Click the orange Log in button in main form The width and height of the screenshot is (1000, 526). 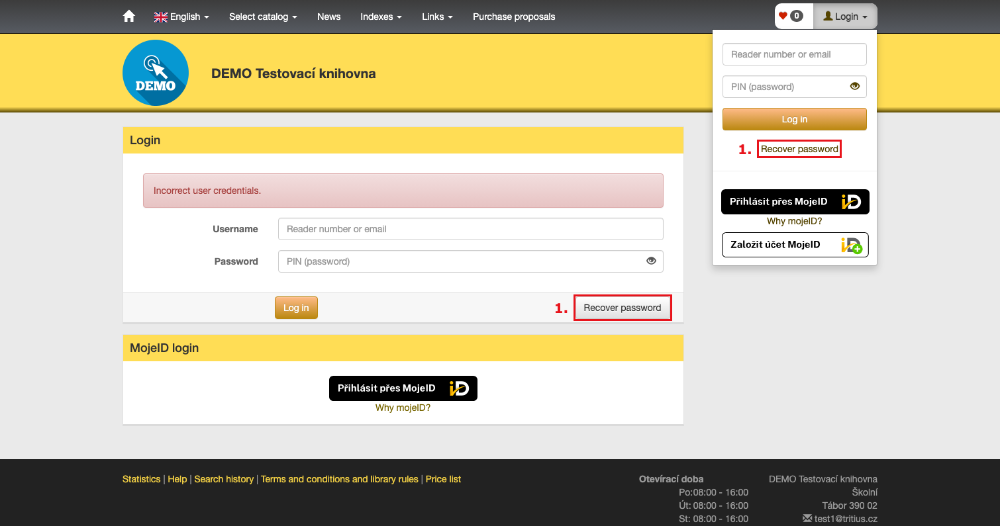point(296,307)
